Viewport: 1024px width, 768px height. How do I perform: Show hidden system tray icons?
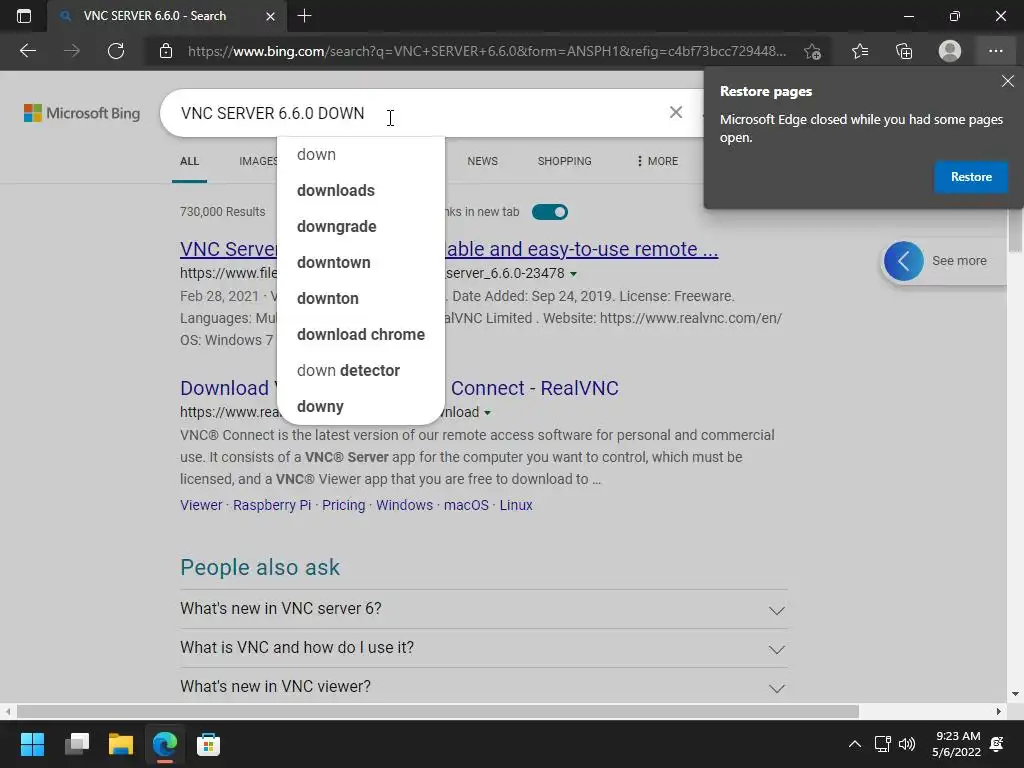pos(854,744)
